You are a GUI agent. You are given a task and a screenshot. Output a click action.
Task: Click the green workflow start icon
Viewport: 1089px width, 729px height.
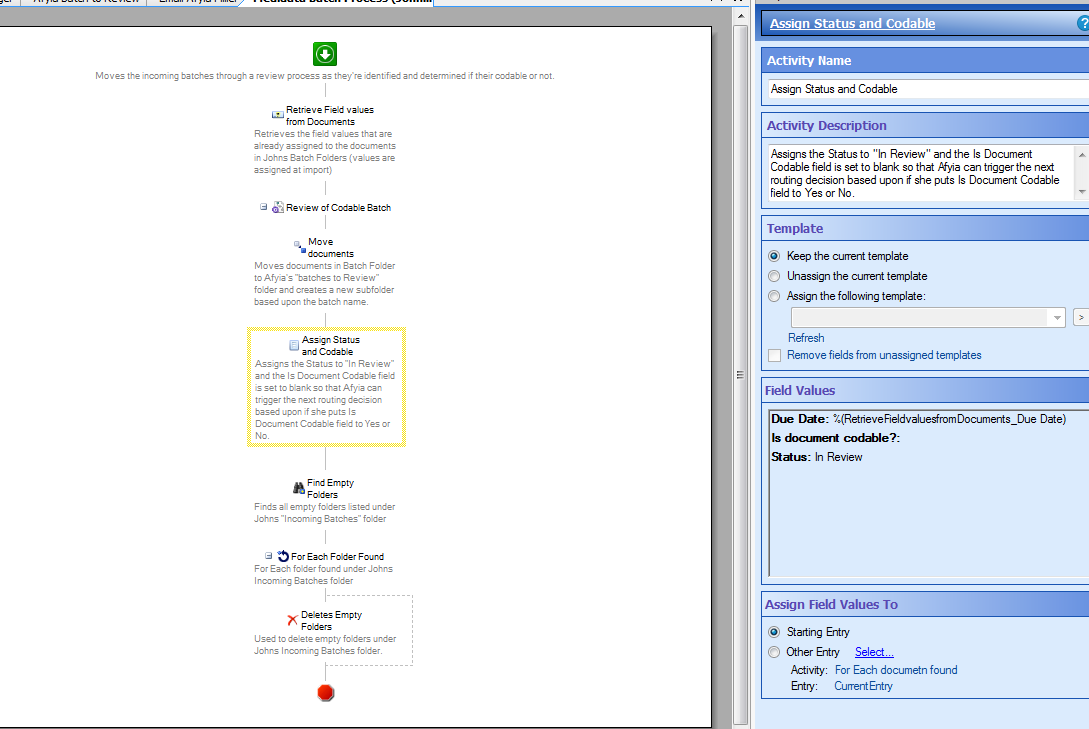coord(325,54)
